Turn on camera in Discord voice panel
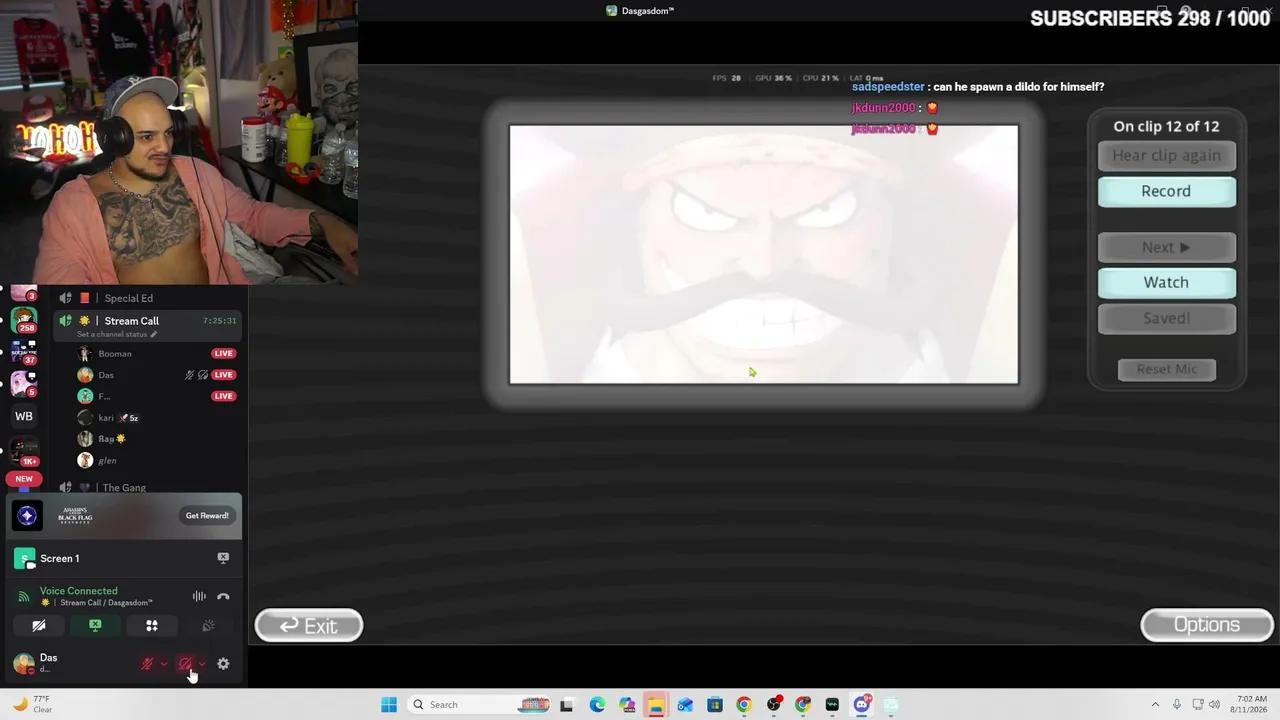The image size is (1280, 720). pyautogui.click(x=39, y=626)
